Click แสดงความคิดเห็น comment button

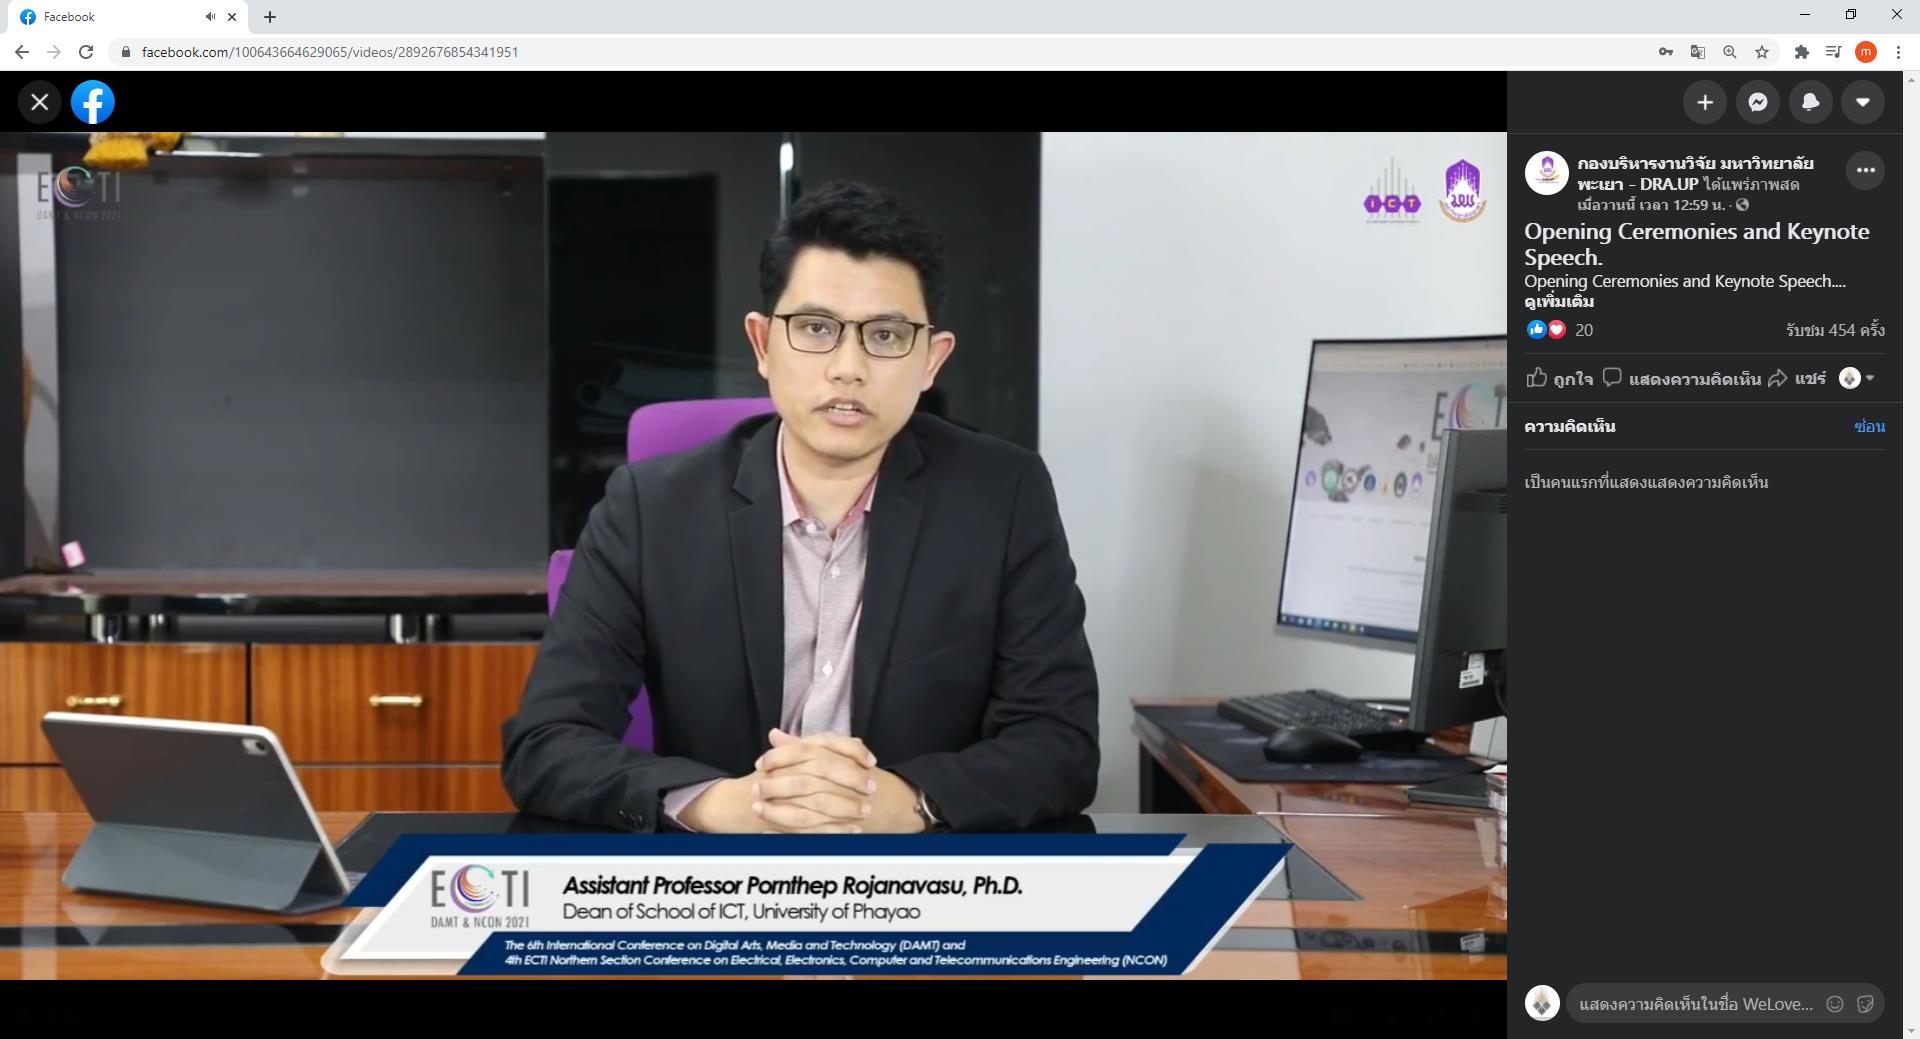[1681, 378]
